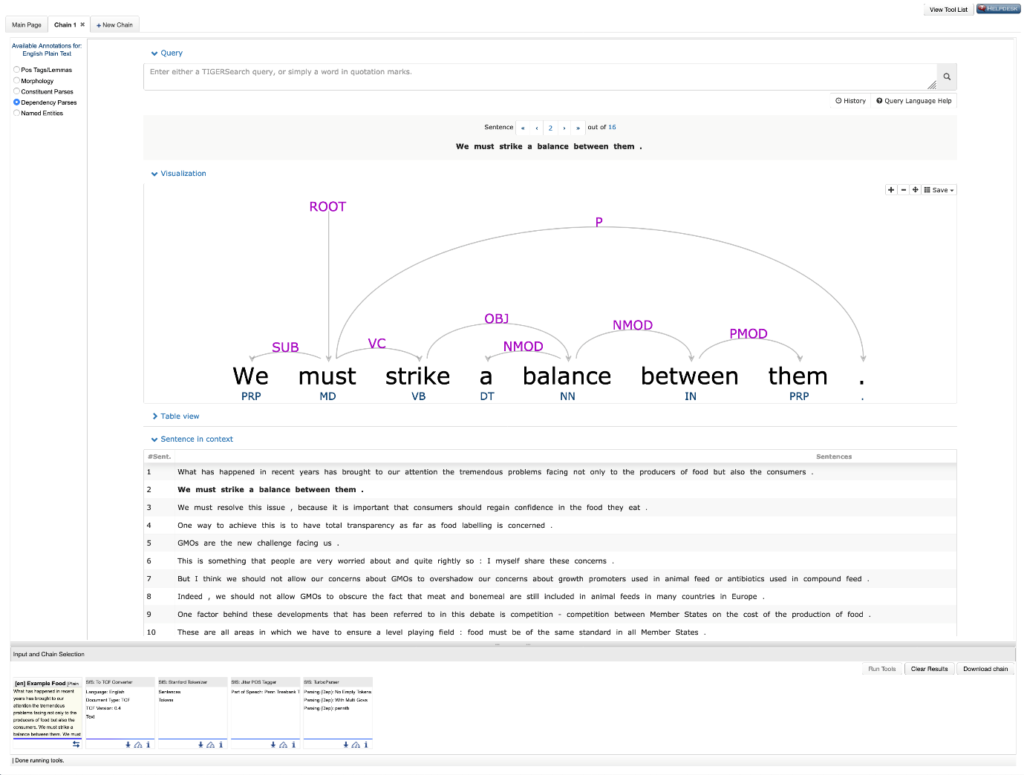Viewport: 1024px width, 775px height.
Task: Open the New Chain tab
Action: (x=115, y=24)
